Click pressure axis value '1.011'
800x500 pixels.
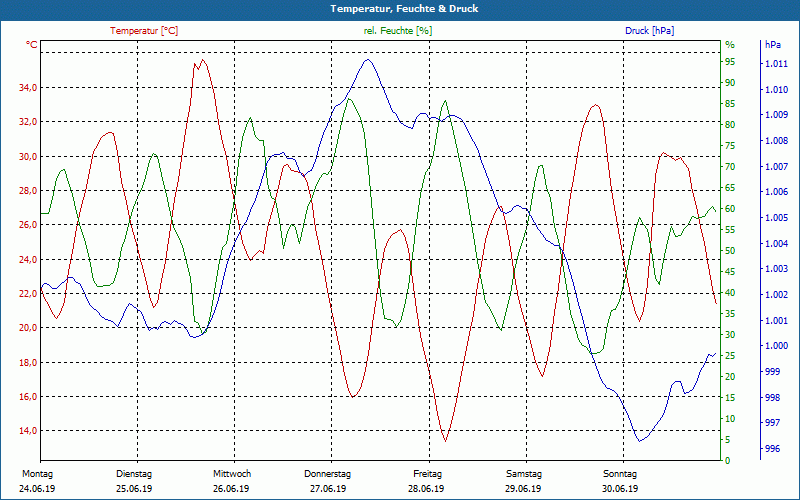[776, 64]
